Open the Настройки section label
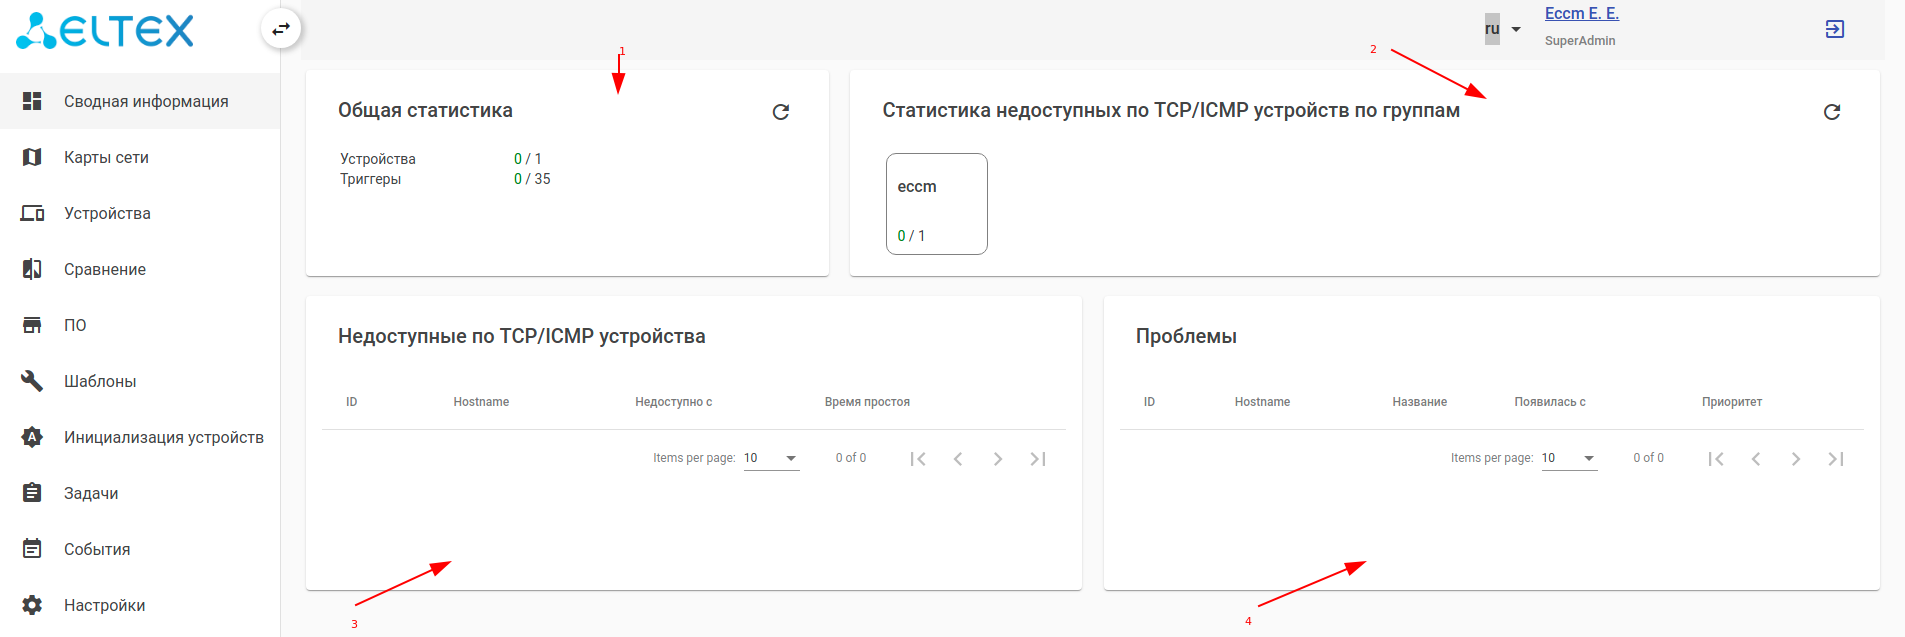 click(105, 605)
